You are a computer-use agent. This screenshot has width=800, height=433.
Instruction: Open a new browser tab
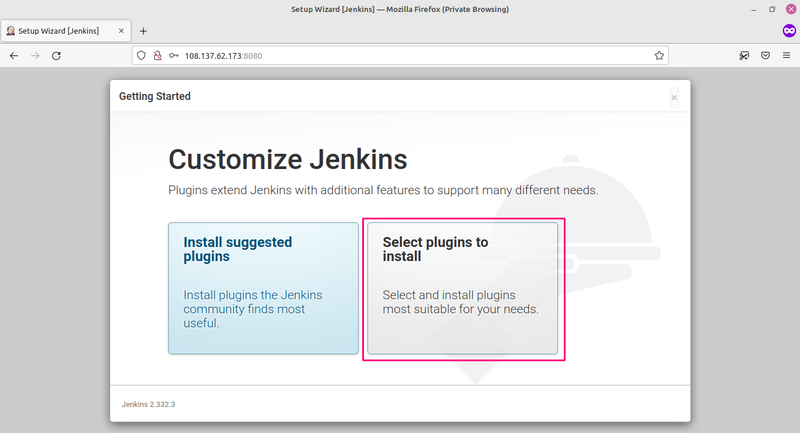(143, 31)
